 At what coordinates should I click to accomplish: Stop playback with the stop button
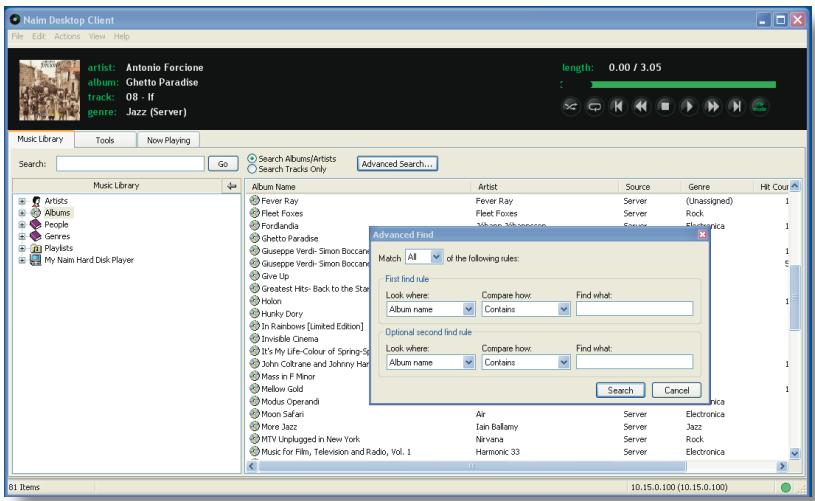click(x=665, y=107)
